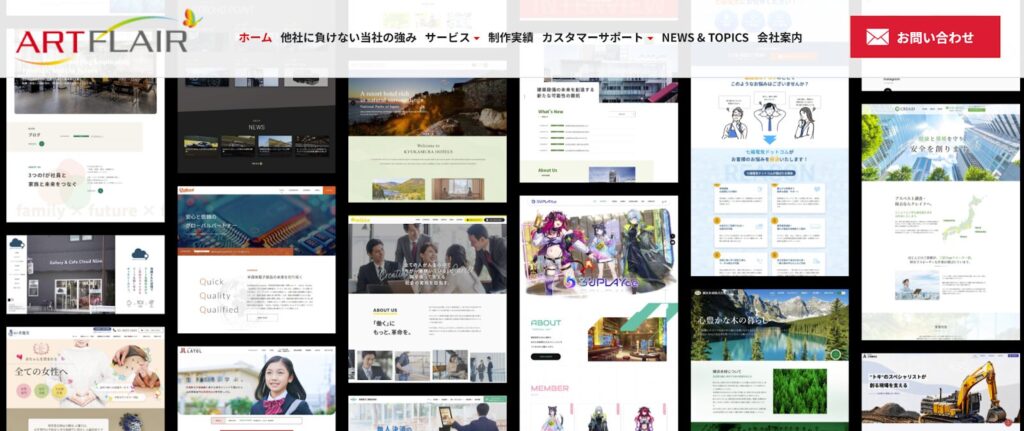Open the family × future site thumbnail
The width and height of the screenshot is (1024, 431).
86,150
